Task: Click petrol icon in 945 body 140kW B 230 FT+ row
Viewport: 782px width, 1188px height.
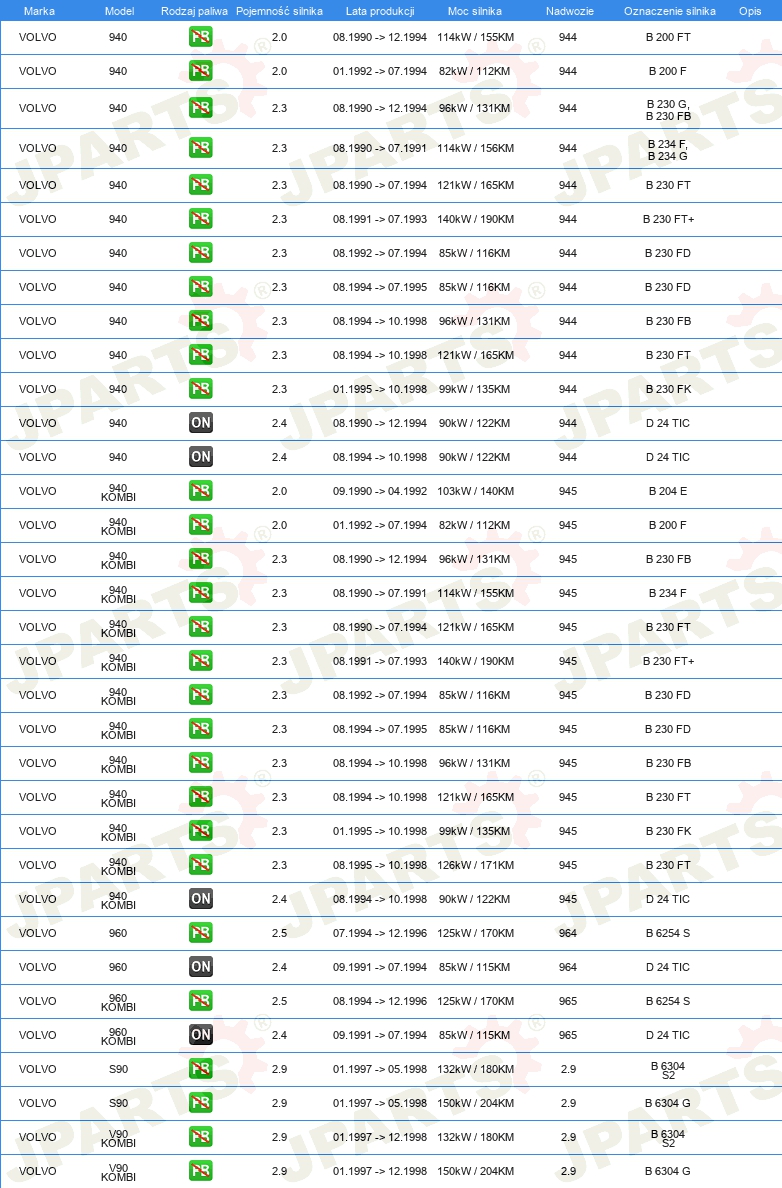Action: (x=201, y=661)
